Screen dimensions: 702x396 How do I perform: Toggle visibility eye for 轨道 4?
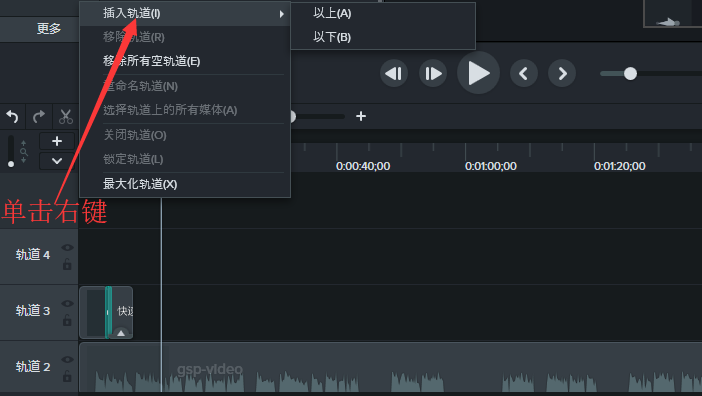67,247
